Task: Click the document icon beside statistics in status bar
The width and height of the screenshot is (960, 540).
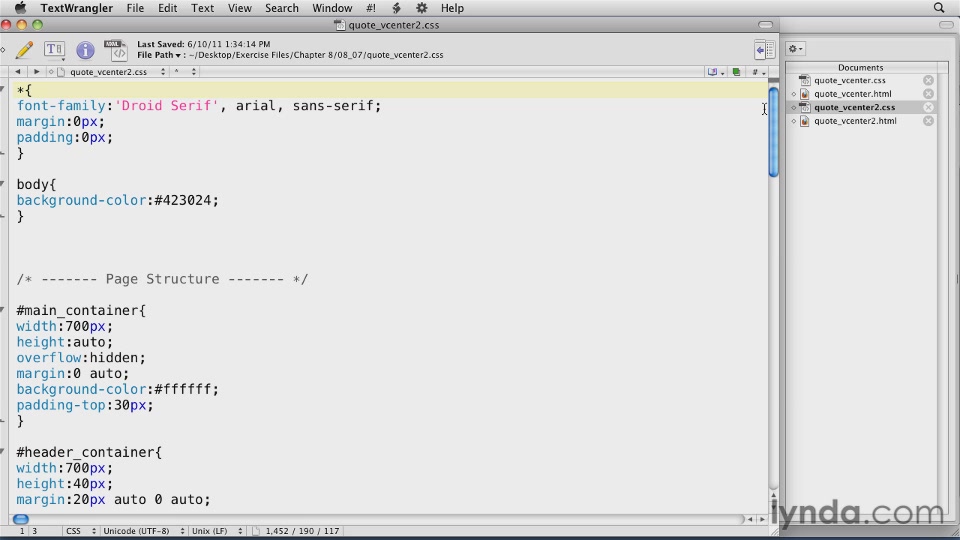Action: tap(256, 531)
